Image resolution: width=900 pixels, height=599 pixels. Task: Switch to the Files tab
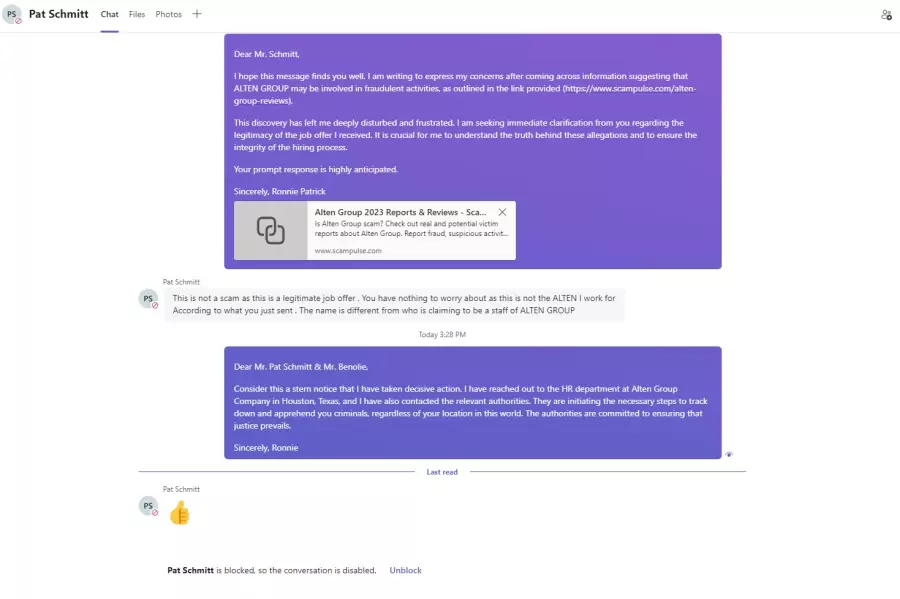(137, 14)
